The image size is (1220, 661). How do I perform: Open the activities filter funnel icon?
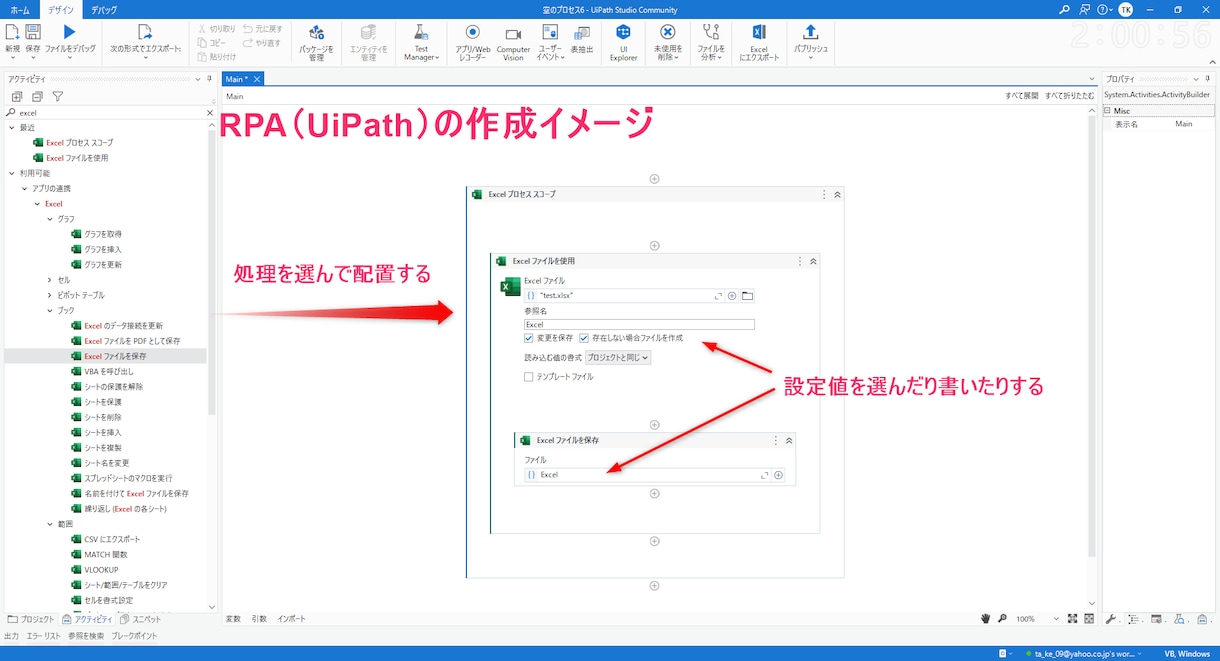[x=58, y=97]
